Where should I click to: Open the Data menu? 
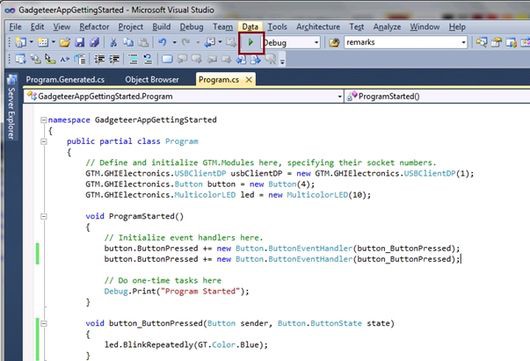coord(250,27)
